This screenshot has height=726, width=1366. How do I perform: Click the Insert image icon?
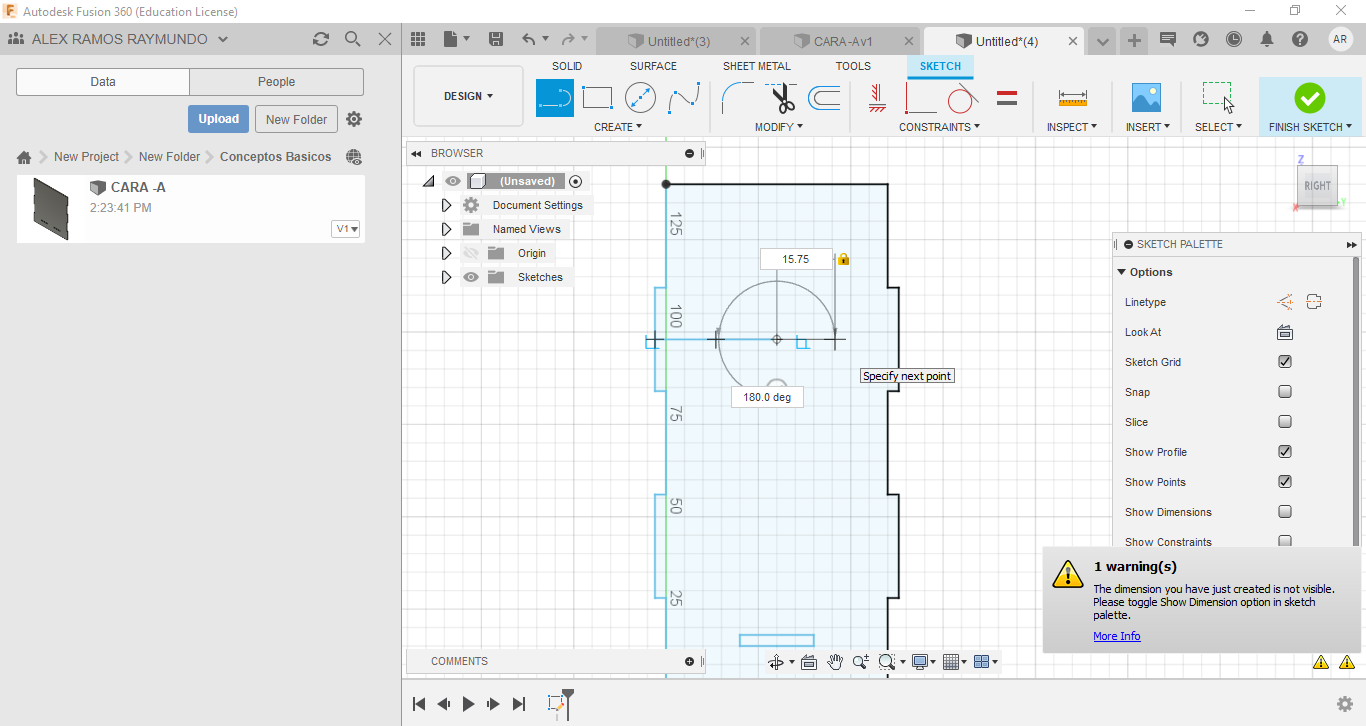pos(1146,98)
